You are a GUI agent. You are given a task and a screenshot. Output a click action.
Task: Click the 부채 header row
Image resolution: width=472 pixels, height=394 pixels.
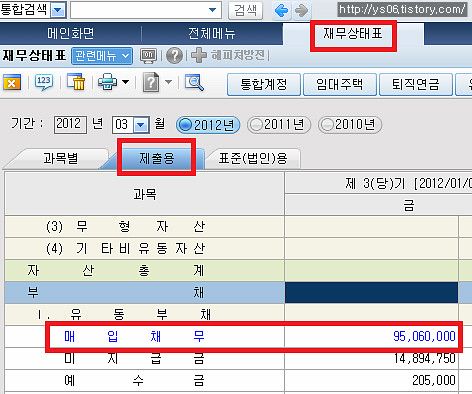pos(145,293)
